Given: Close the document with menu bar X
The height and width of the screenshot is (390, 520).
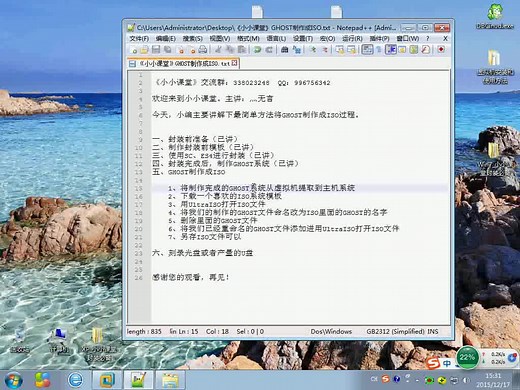Looking at the screenshot, I should (445, 39).
